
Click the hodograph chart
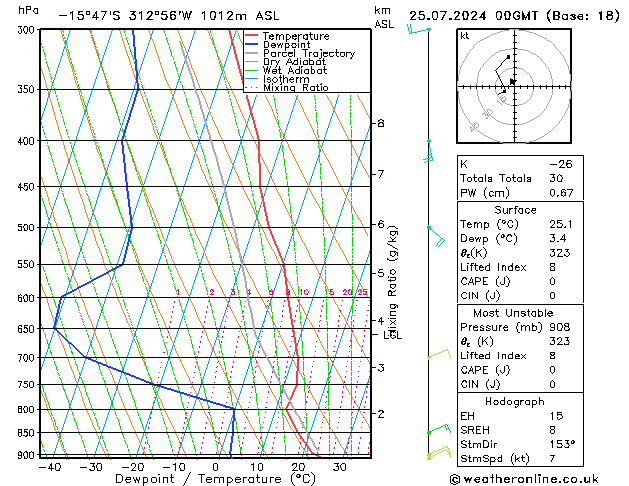pos(514,86)
